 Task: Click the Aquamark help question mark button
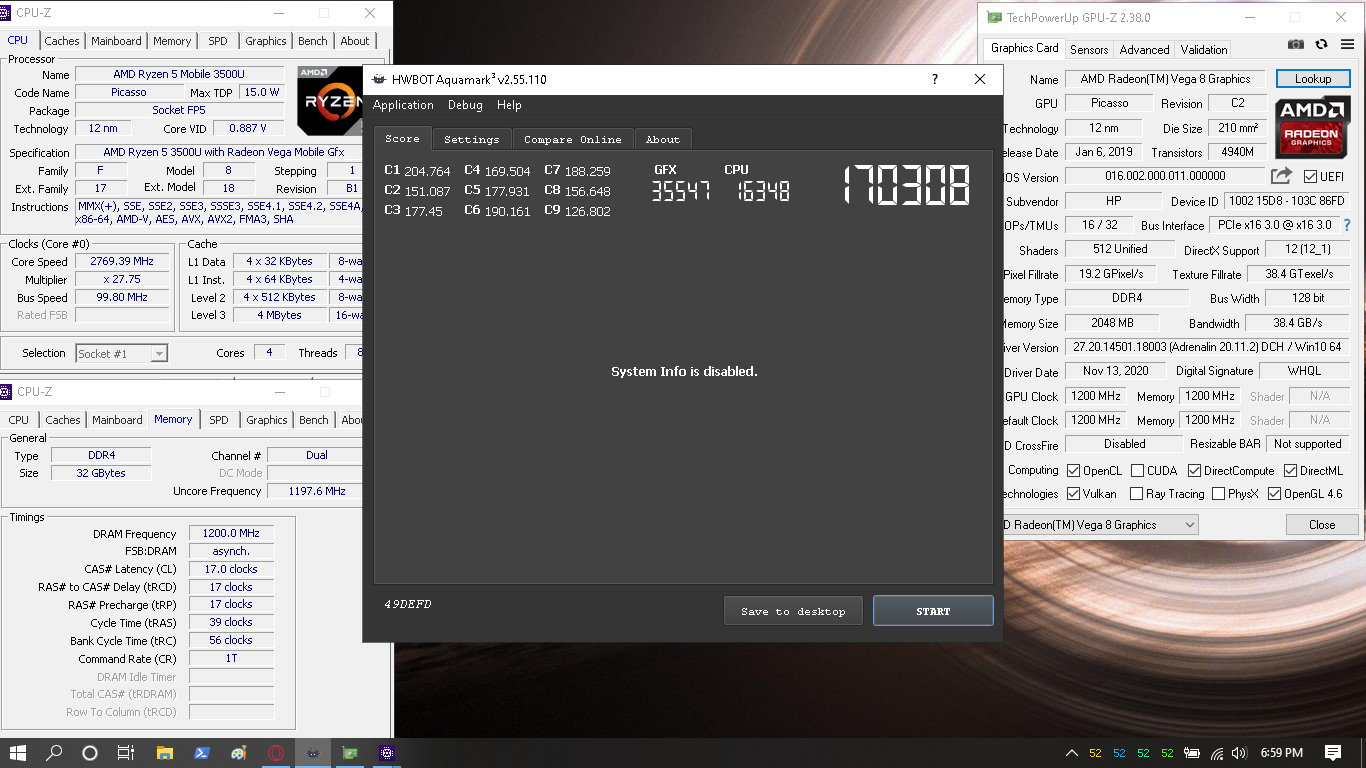[935, 80]
